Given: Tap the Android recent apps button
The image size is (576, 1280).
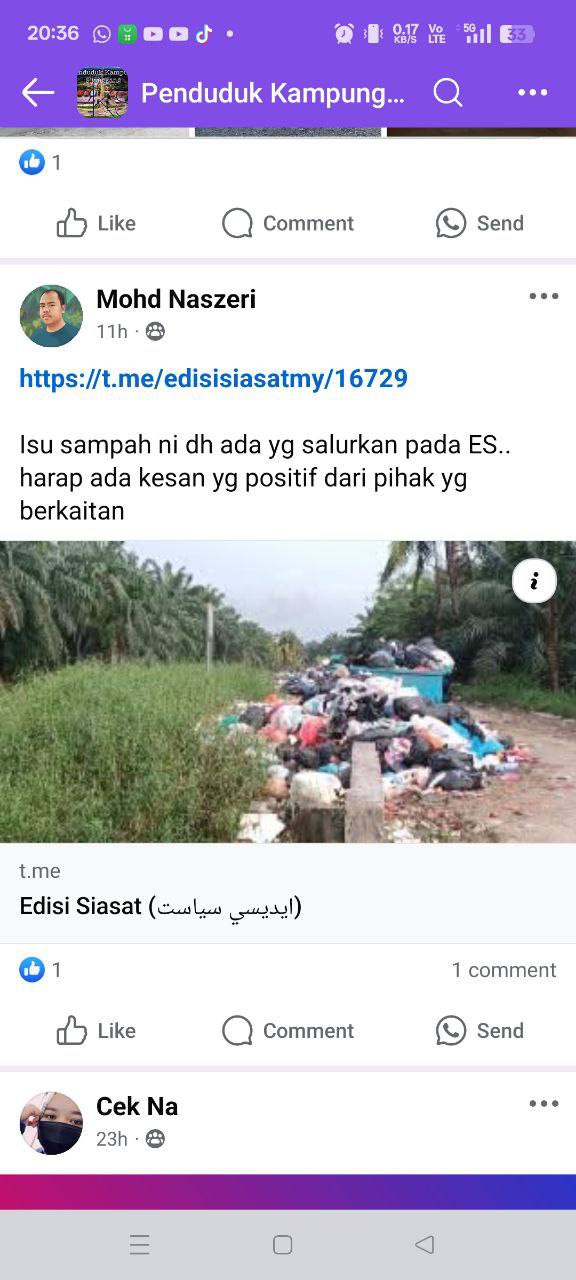Looking at the screenshot, I should pyautogui.click(x=140, y=1245).
